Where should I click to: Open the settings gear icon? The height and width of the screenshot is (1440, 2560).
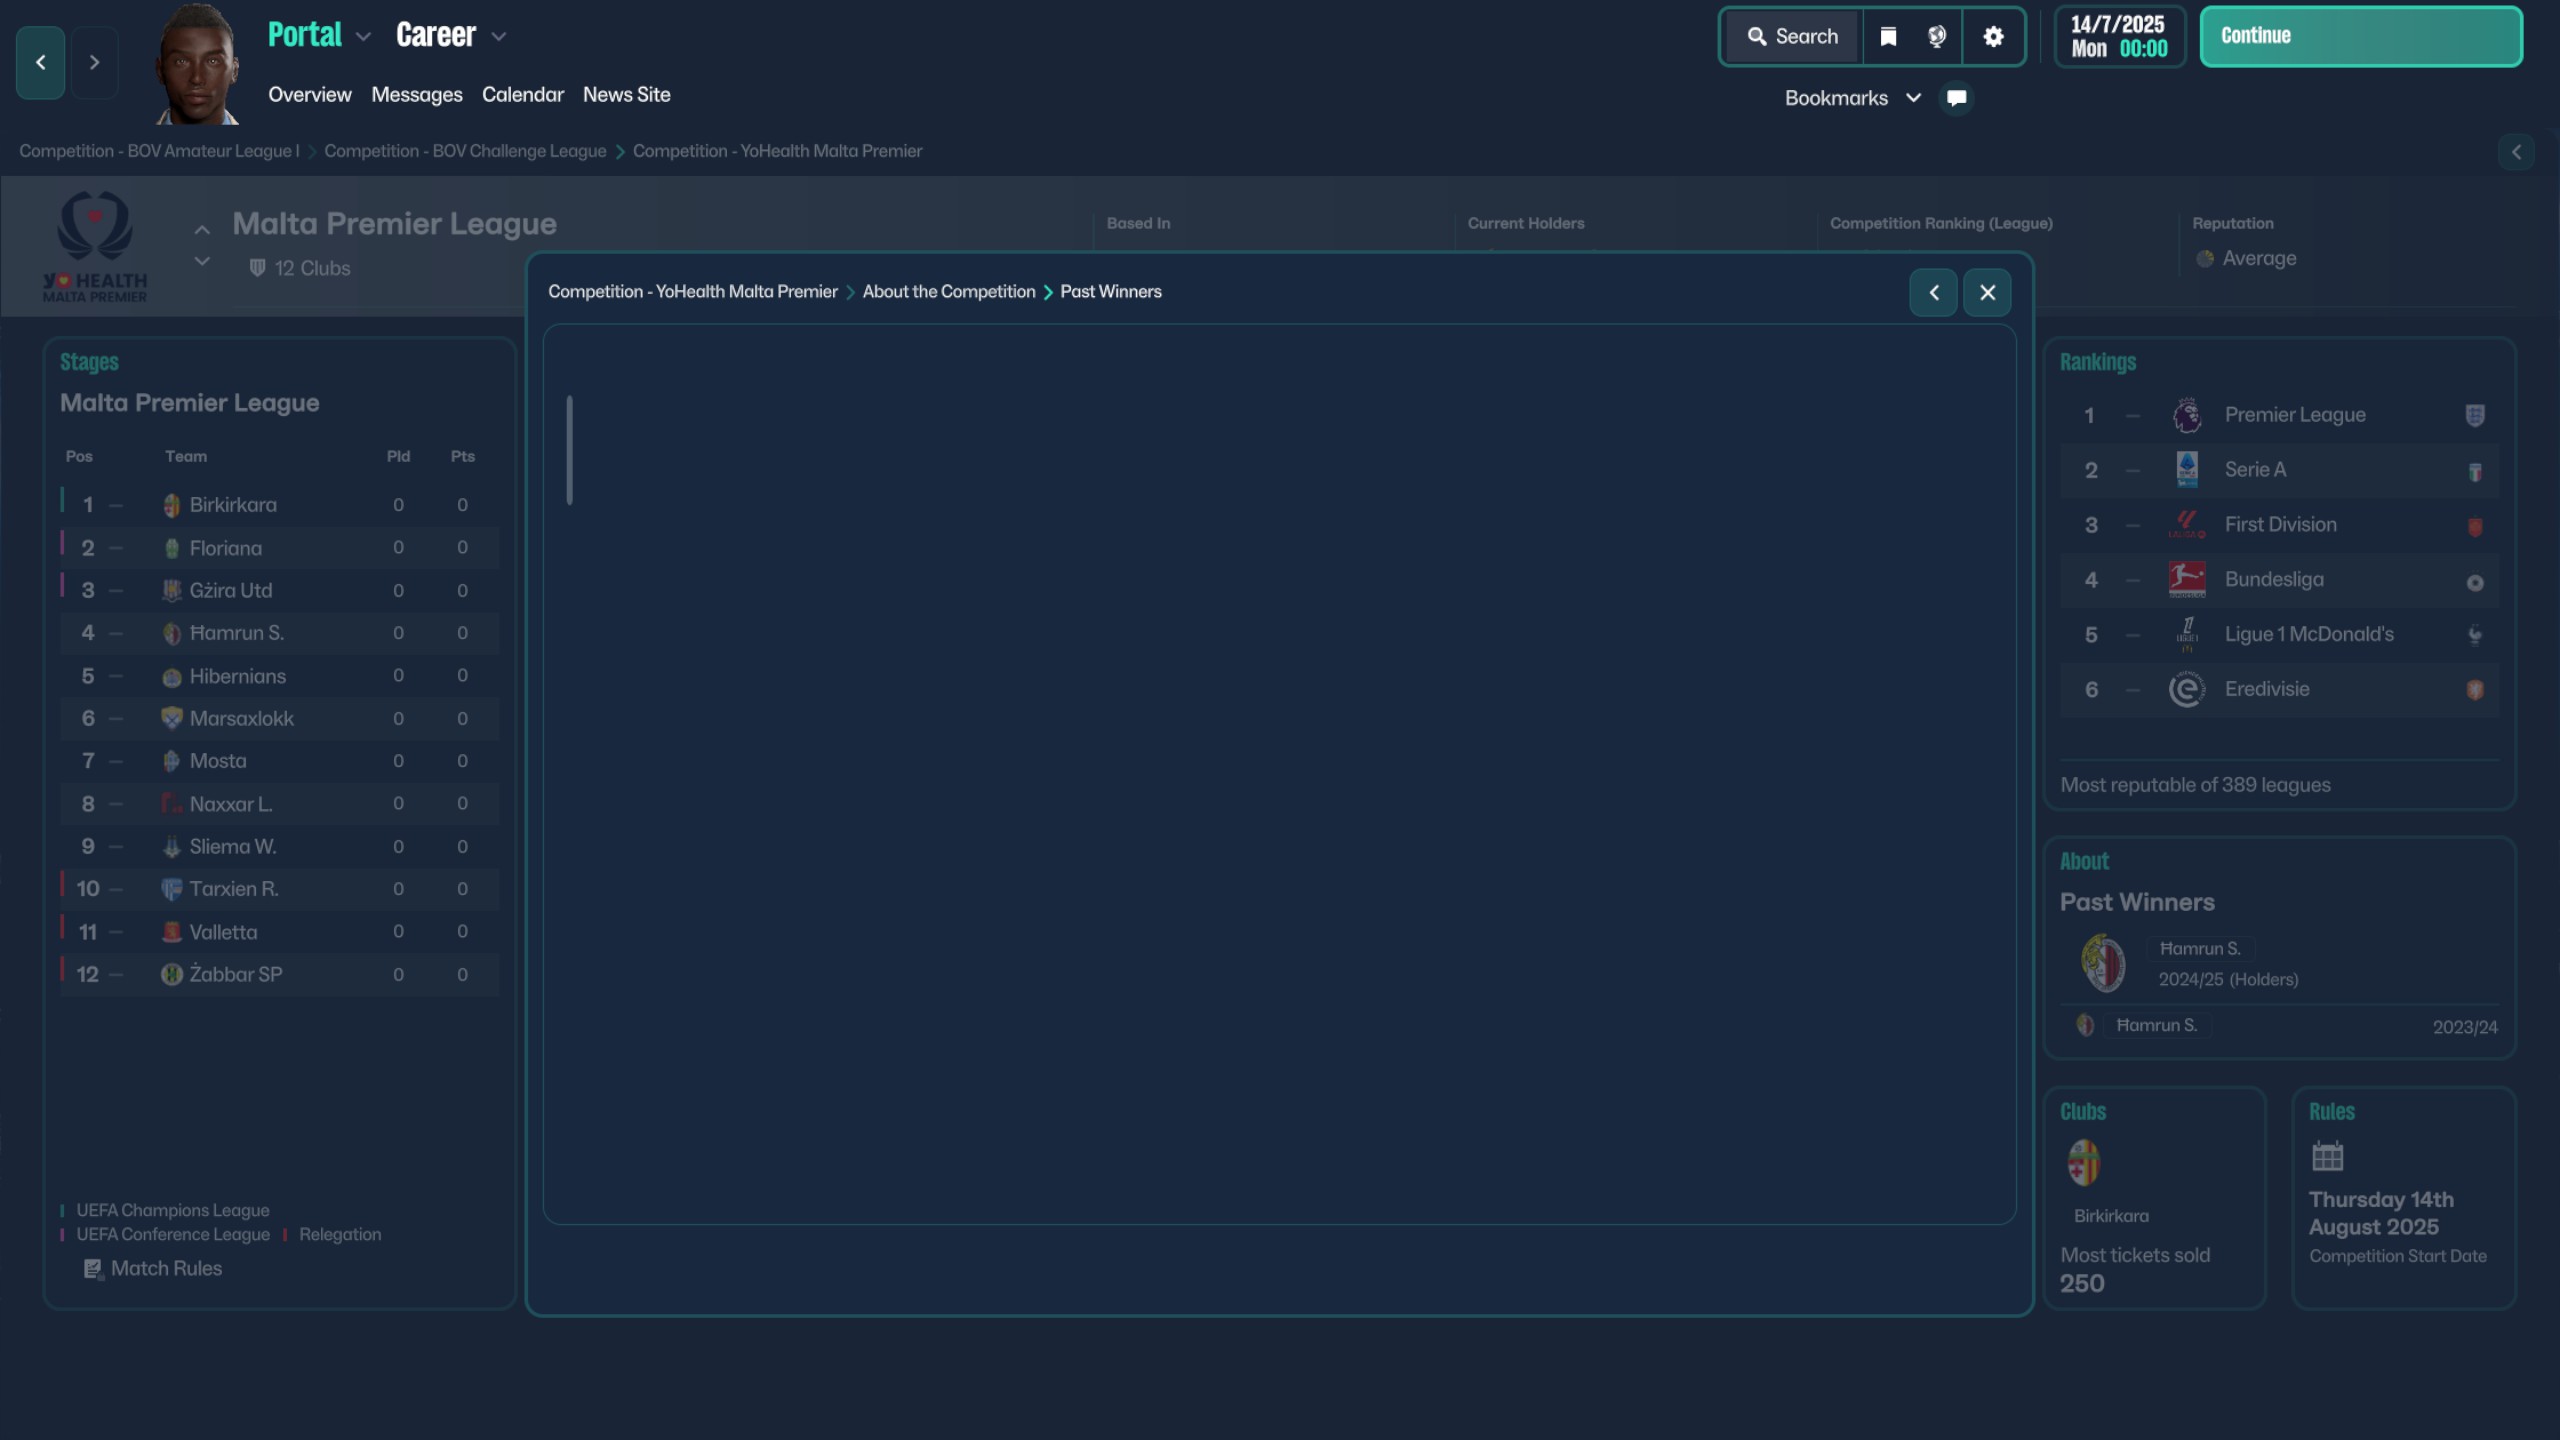[x=1993, y=37]
